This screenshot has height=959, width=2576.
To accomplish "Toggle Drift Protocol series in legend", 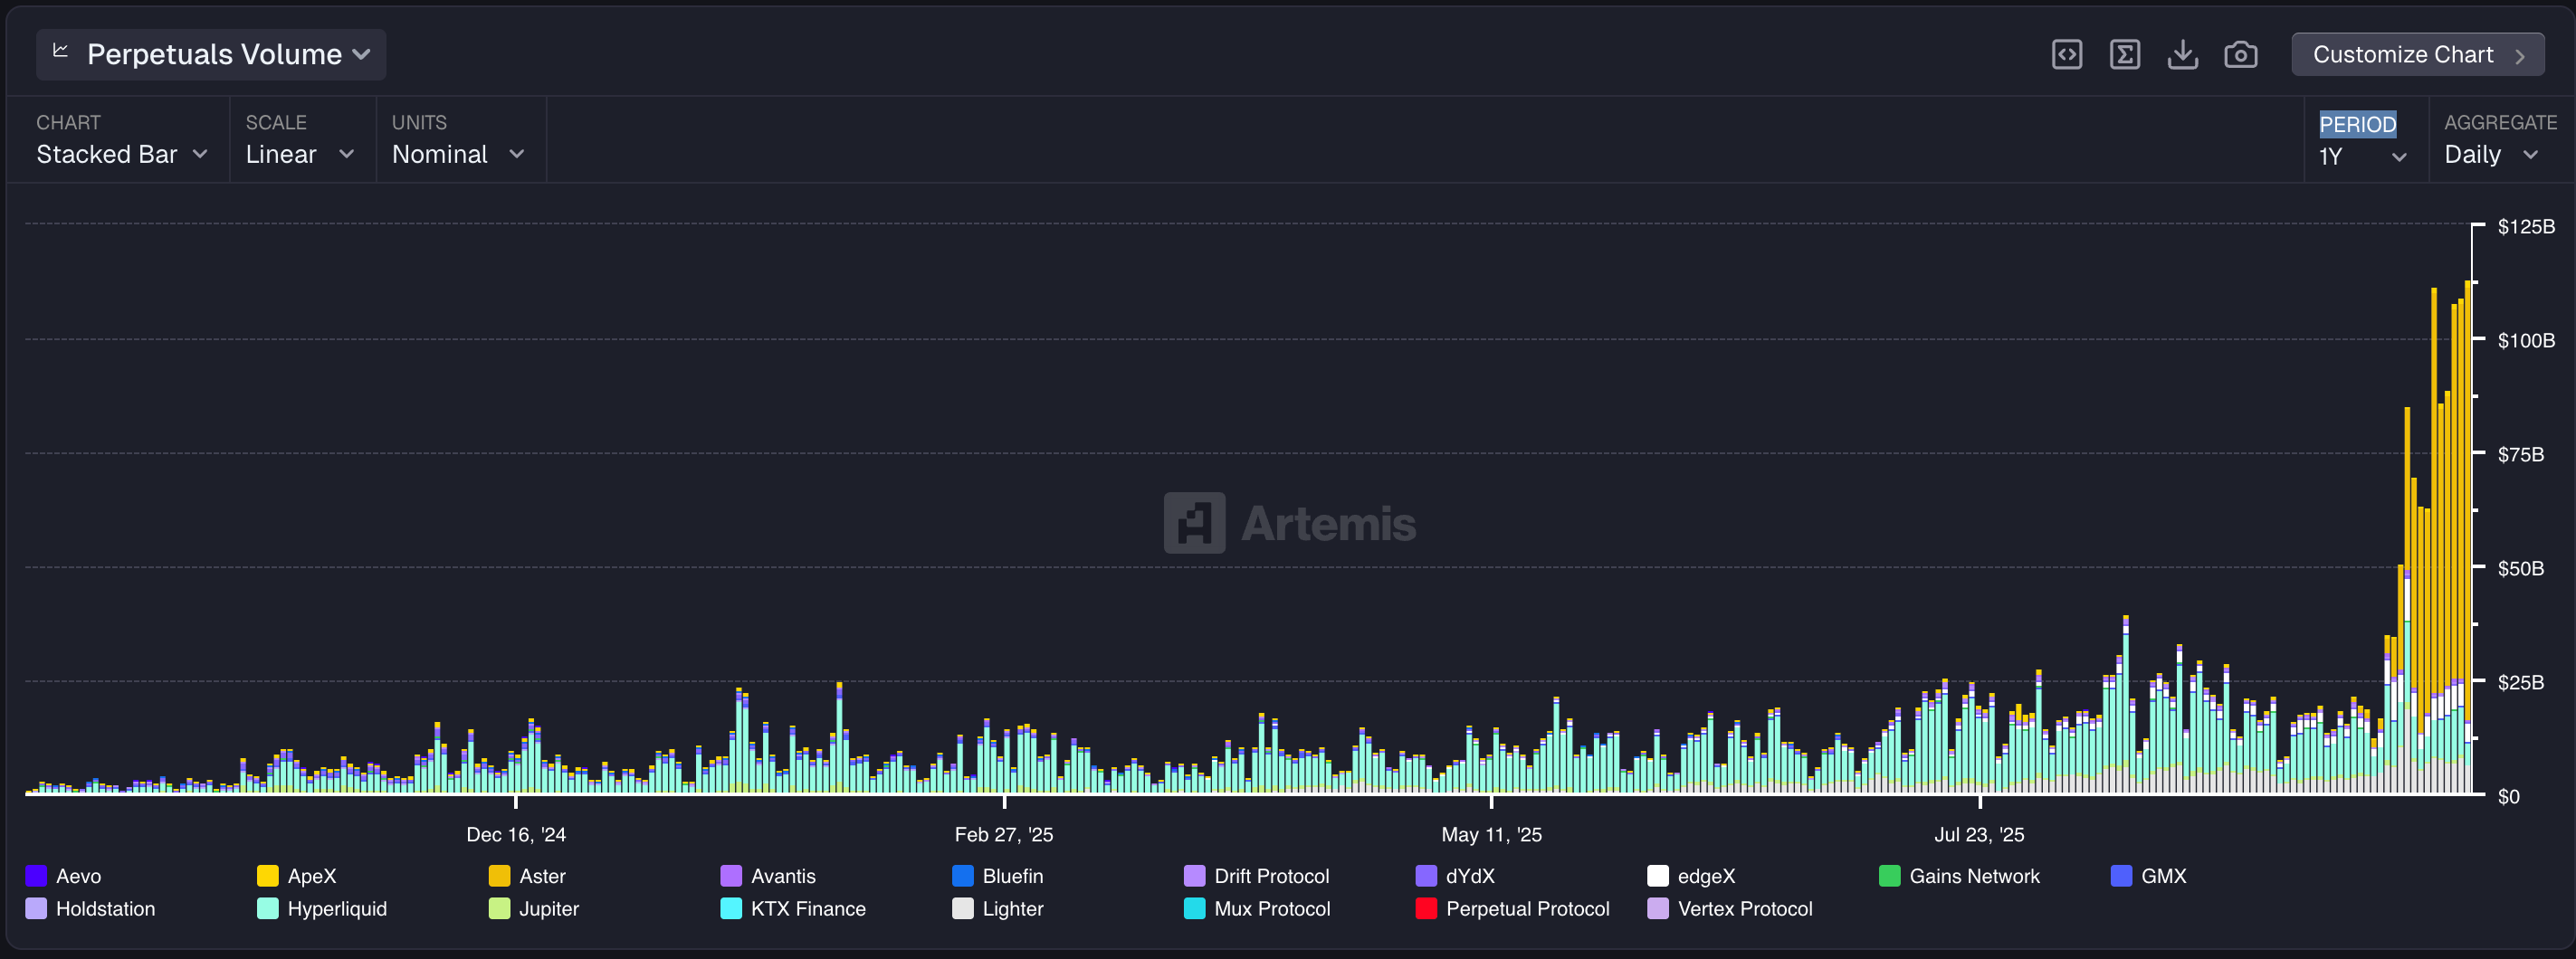I will pos(1256,876).
